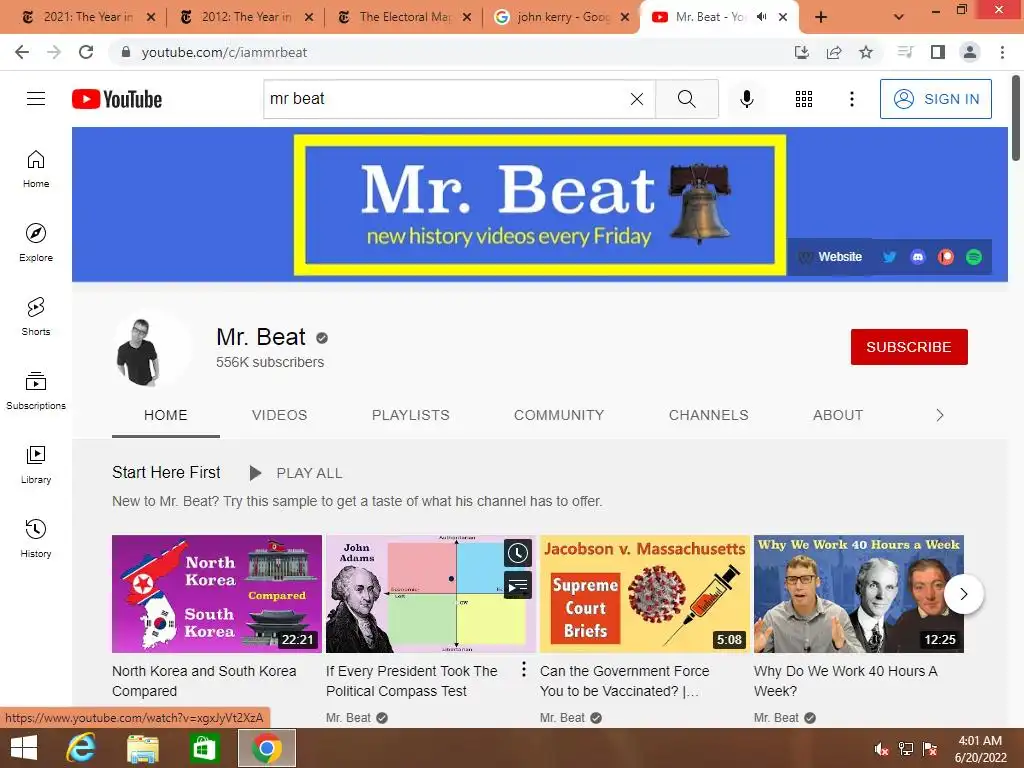
Task: Open YouTube settings three-dot menu in header
Action: click(x=852, y=99)
